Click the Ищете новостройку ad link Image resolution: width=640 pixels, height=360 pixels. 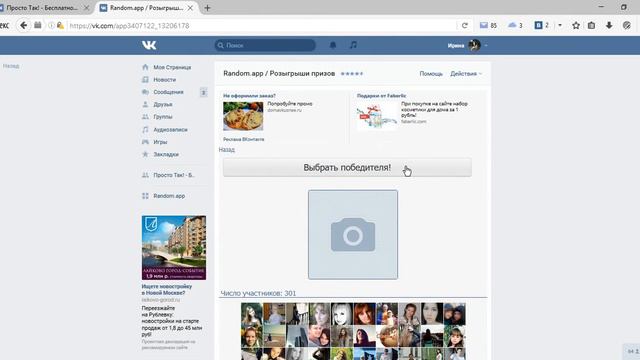pos(167,289)
